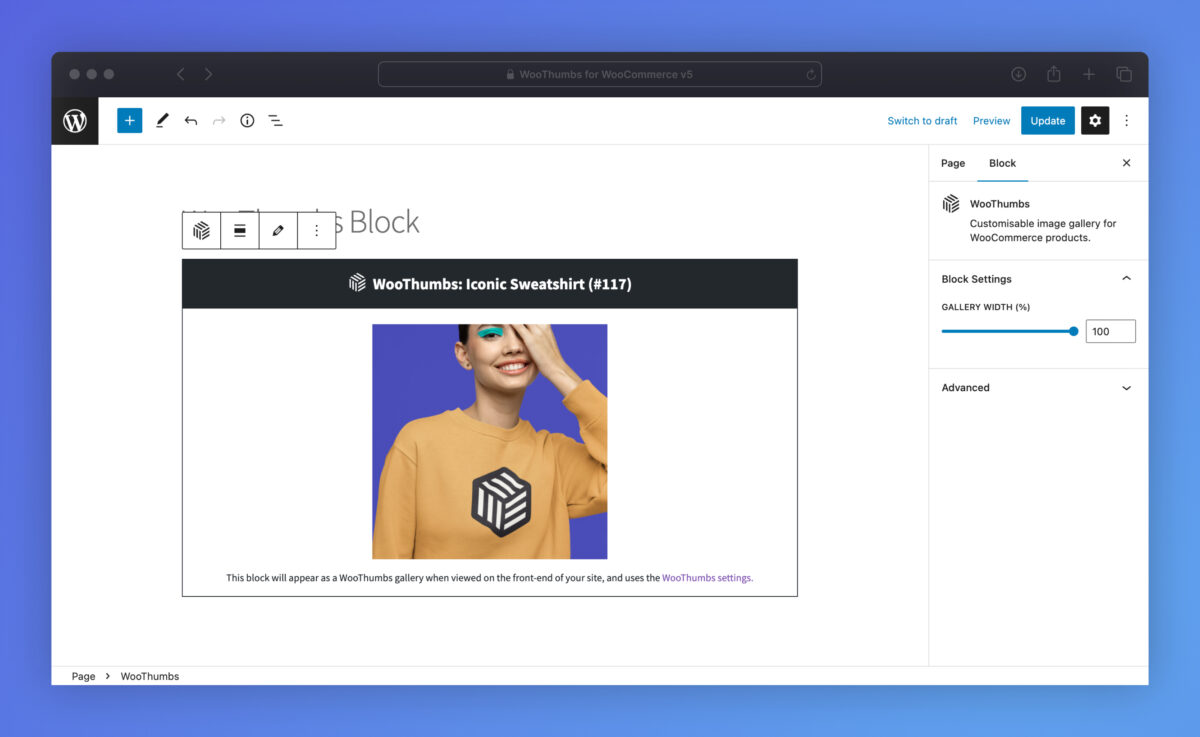Switch to the Page tab

click(953, 163)
